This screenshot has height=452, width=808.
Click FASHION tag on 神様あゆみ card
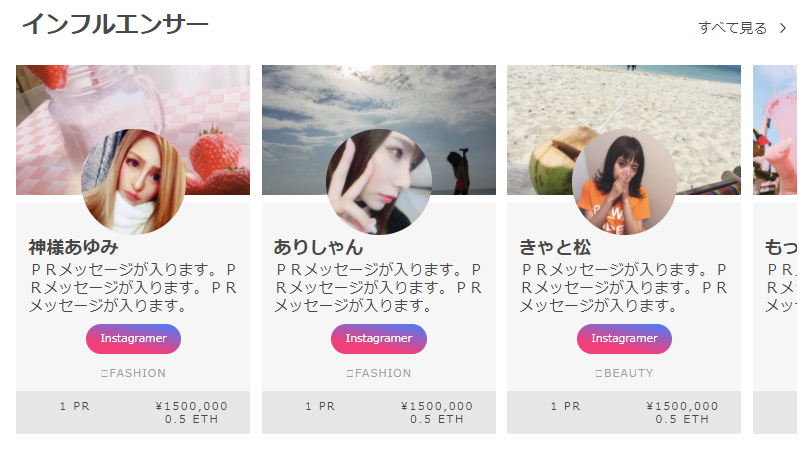coord(133,373)
